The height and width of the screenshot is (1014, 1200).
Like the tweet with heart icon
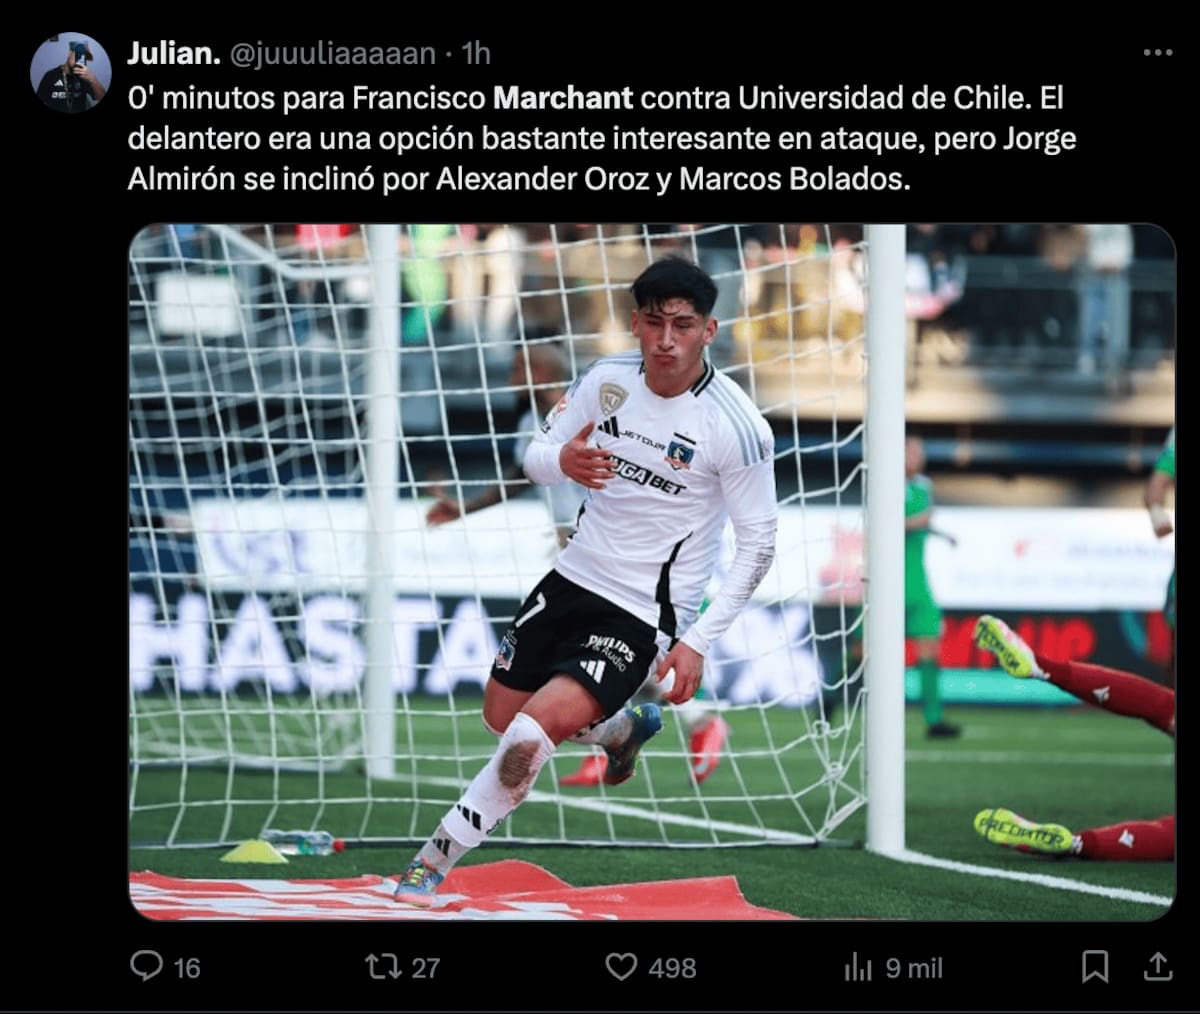(621, 966)
